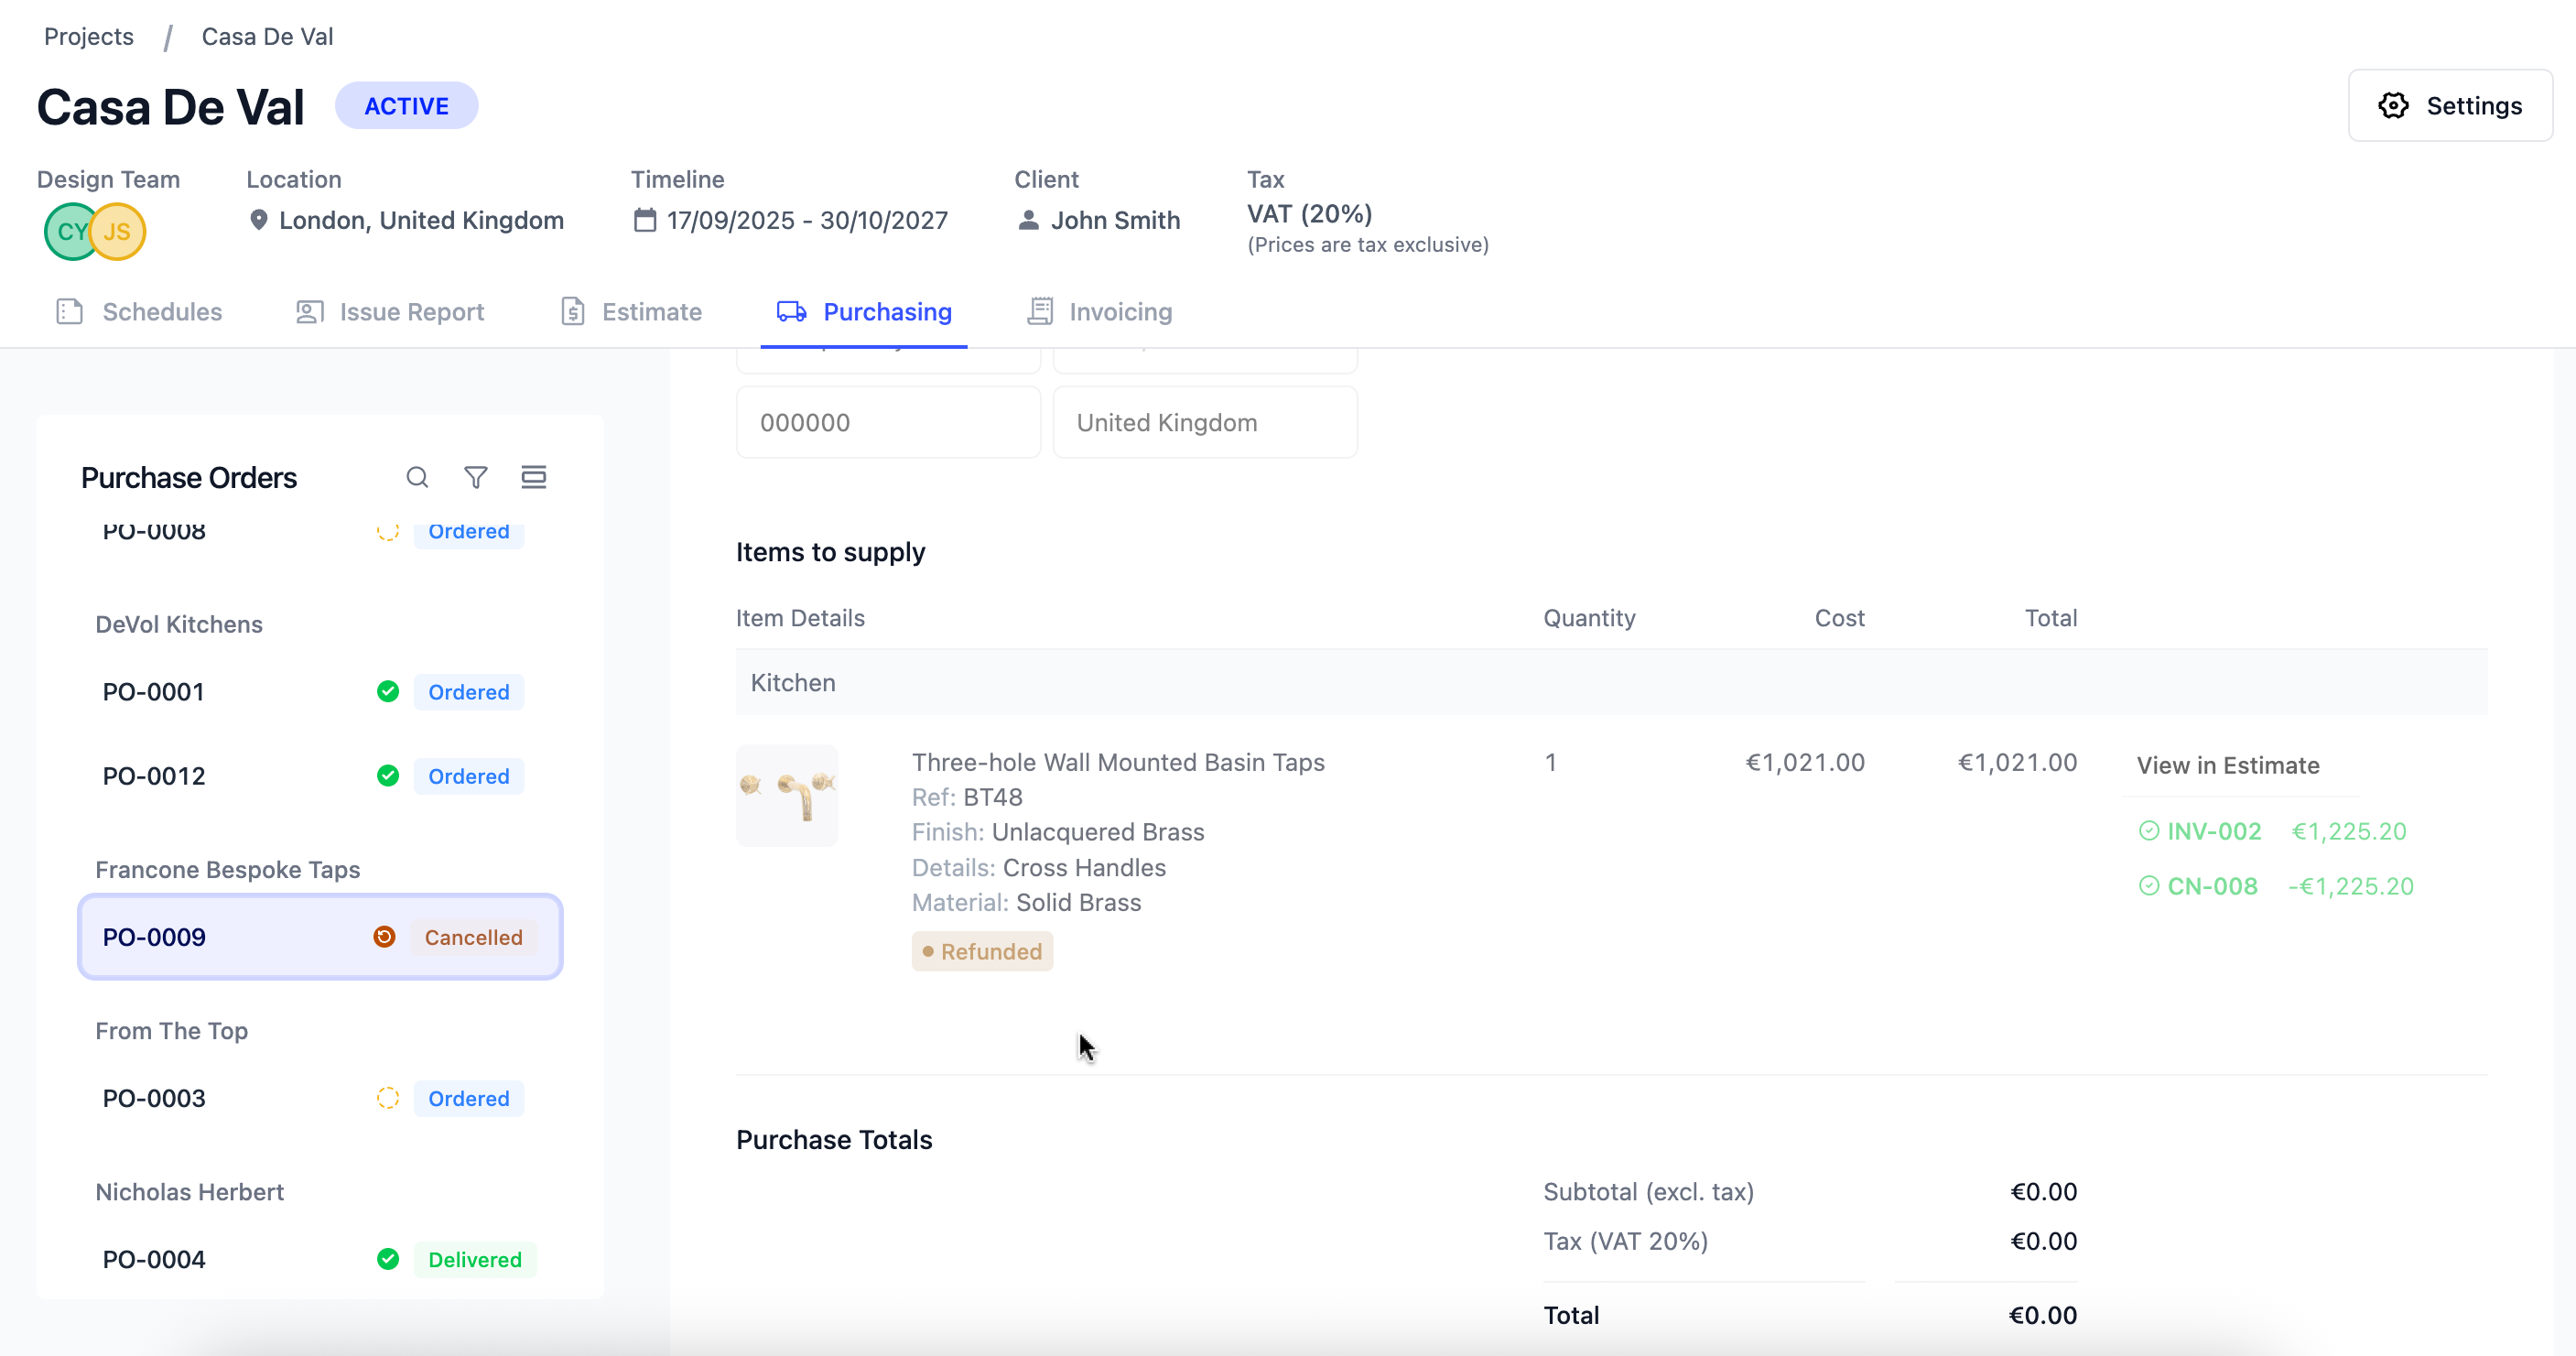2576x1356 pixels.
Task: Click the From The Top supplier heading
Action: (172, 1031)
